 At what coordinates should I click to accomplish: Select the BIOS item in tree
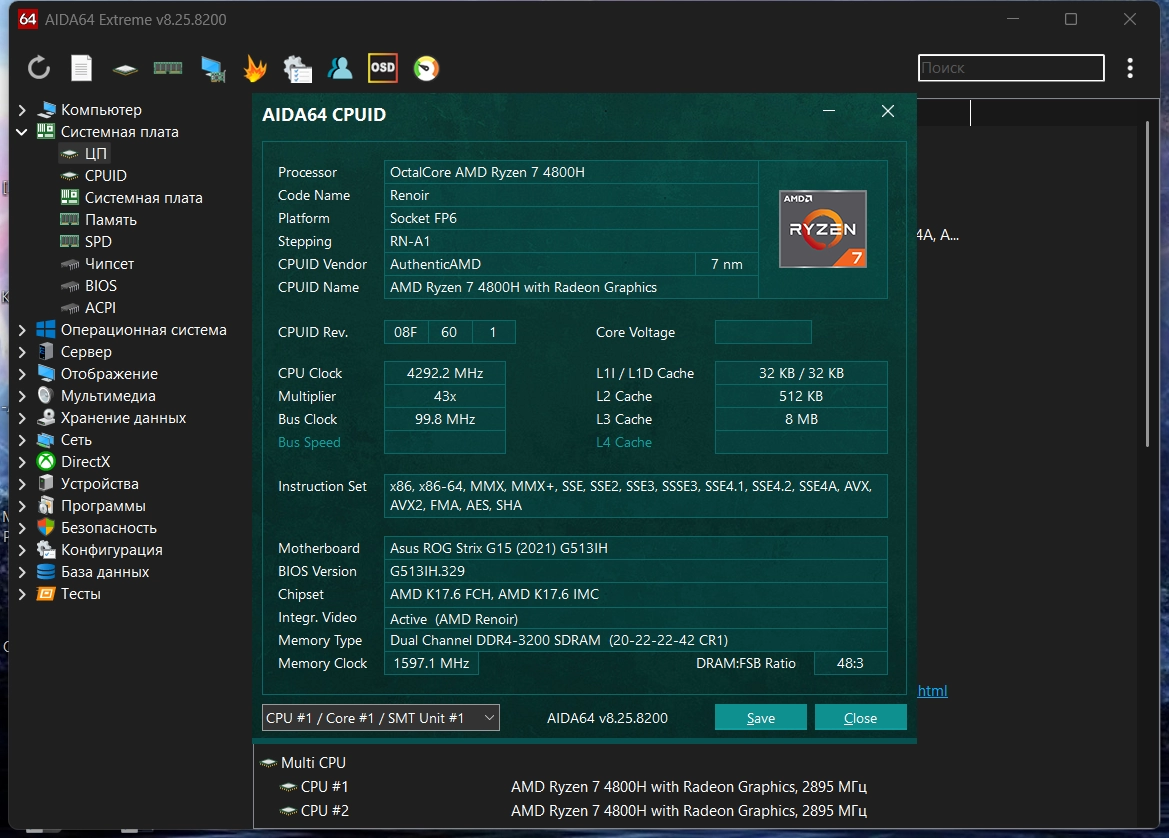click(x=100, y=286)
